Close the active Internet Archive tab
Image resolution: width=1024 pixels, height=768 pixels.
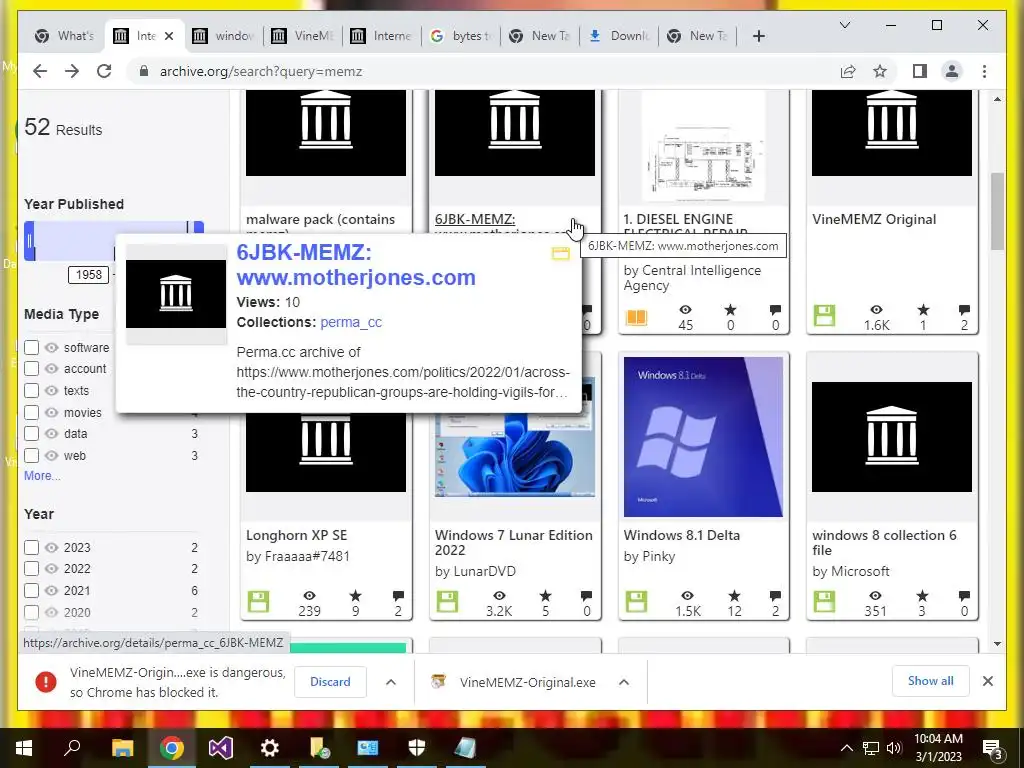point(169,36)
